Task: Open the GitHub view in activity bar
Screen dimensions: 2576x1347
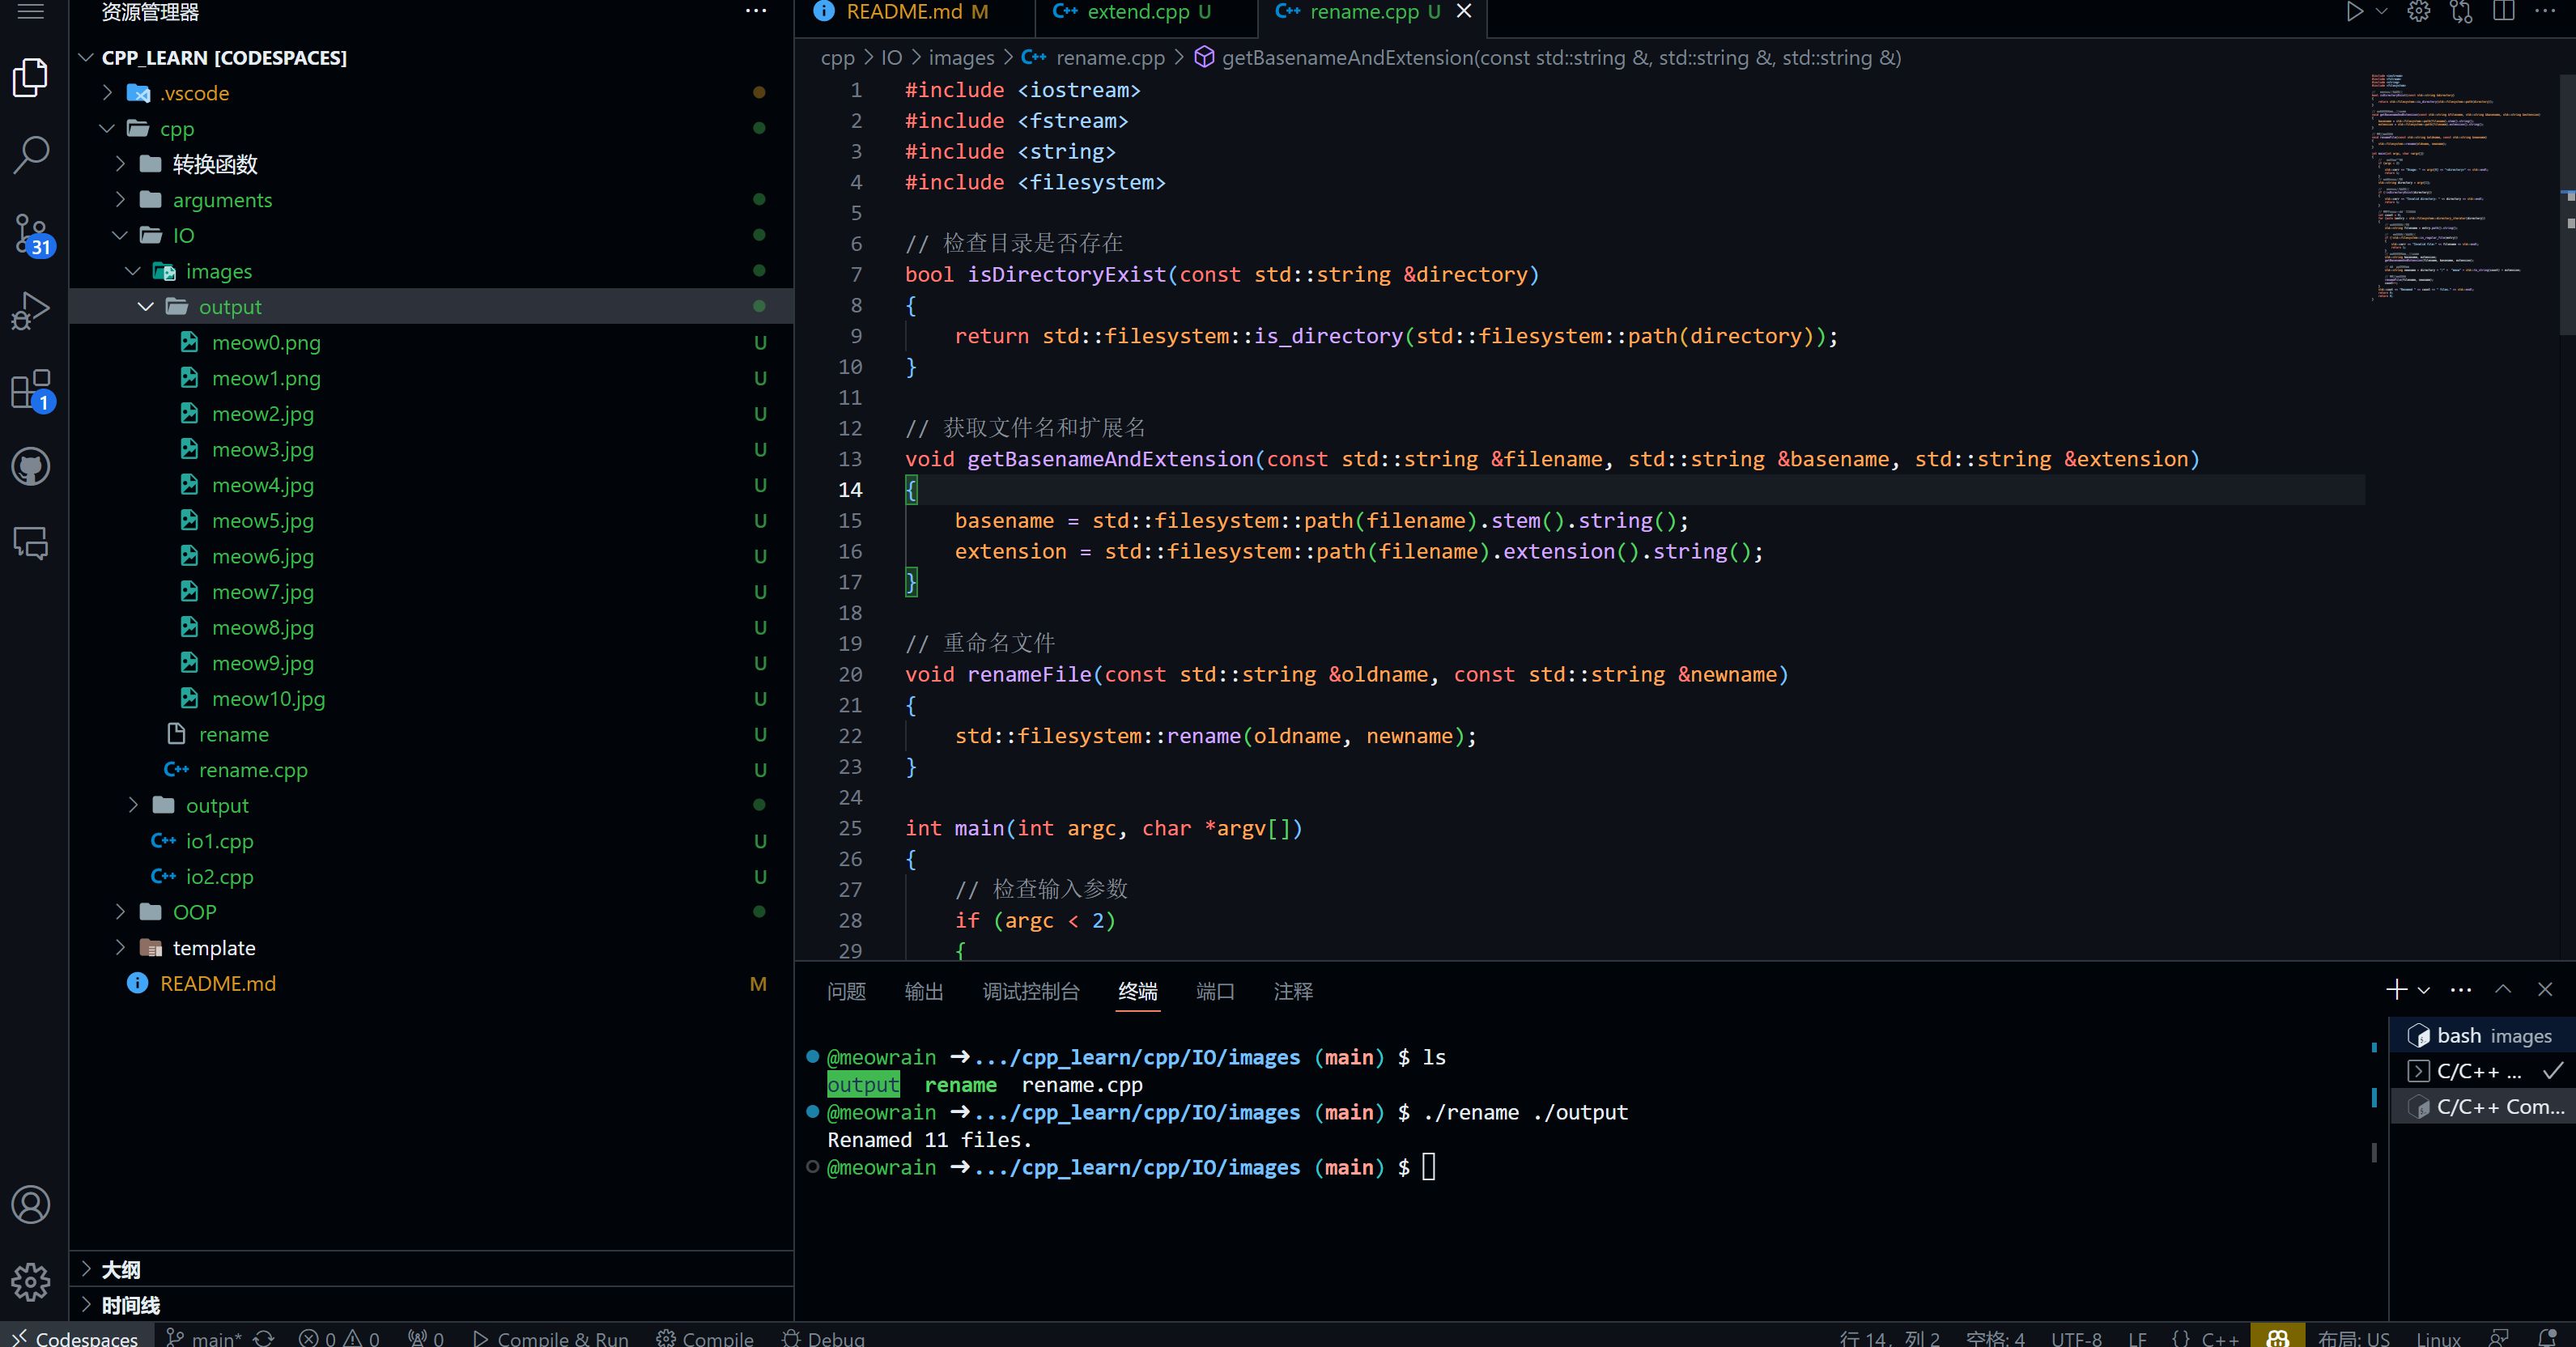Action: tap(32, 466)
